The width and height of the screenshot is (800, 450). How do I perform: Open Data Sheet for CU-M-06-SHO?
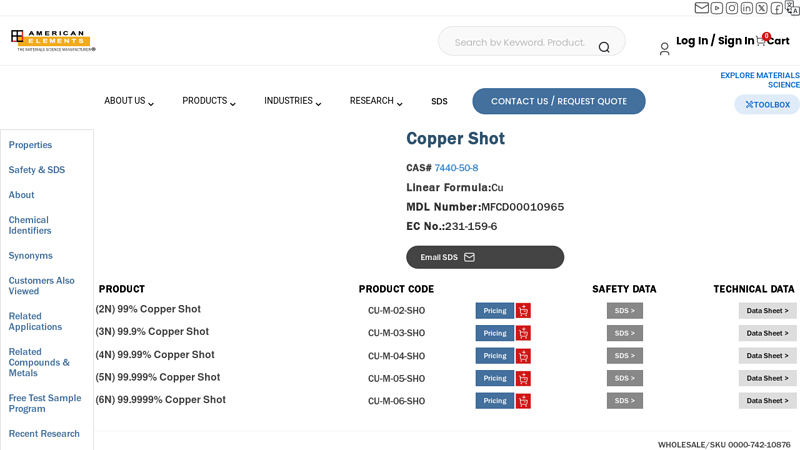767,401
